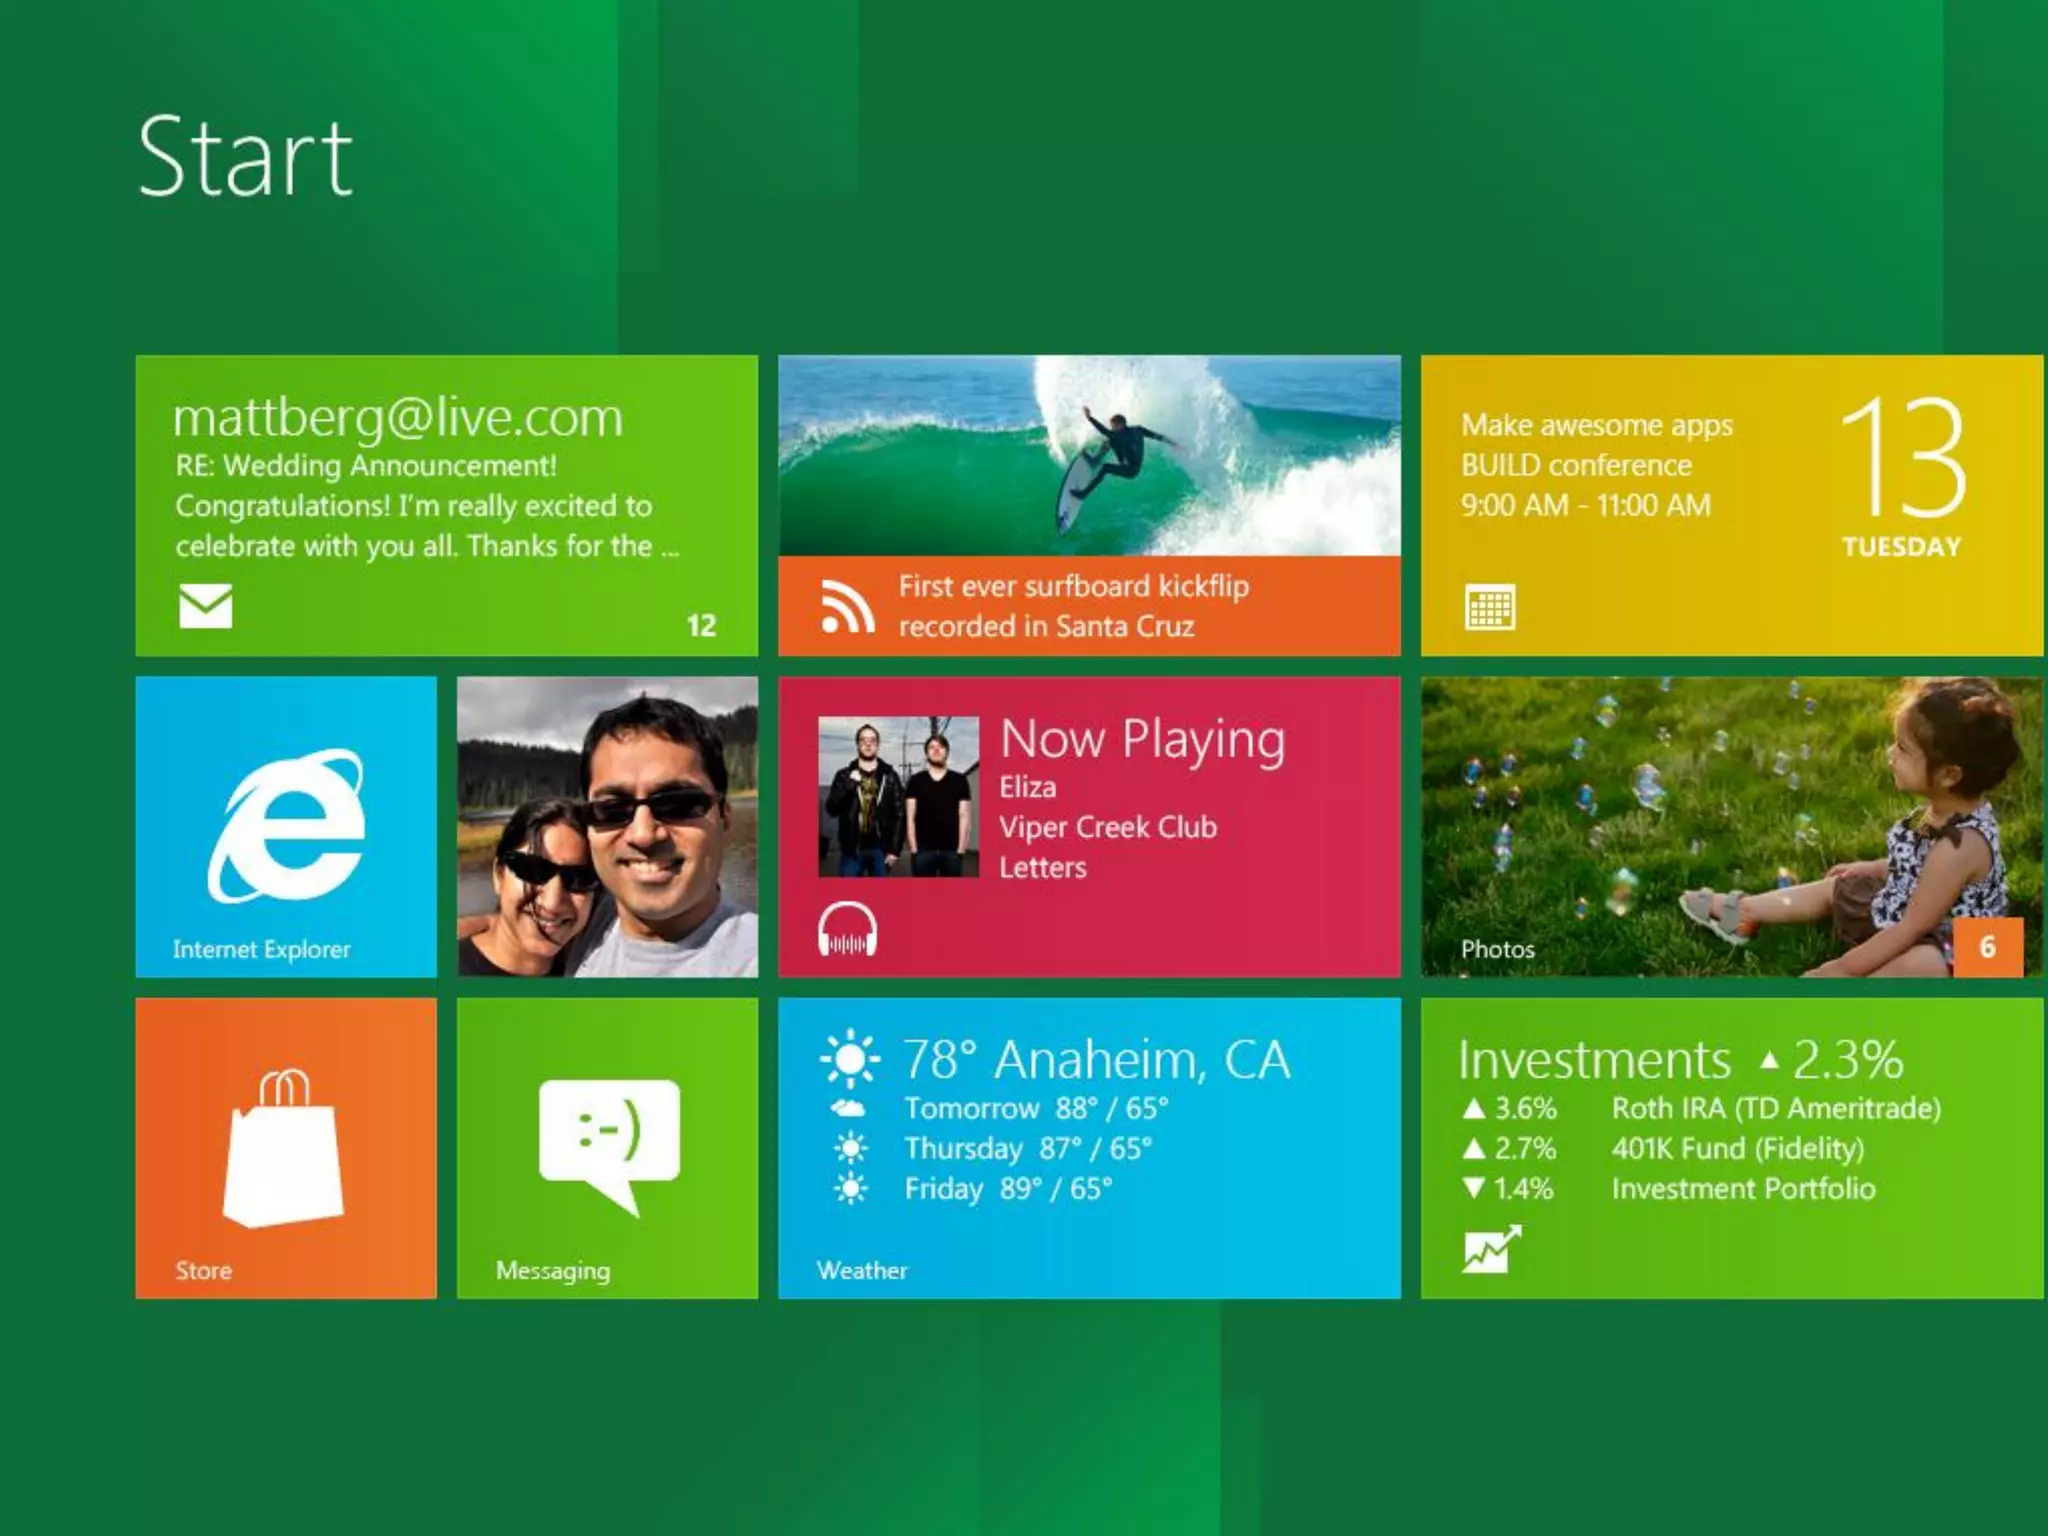Click the Photos count badge 6
Viewport: 2048px width, 1536px height.
coord(1987,946)
